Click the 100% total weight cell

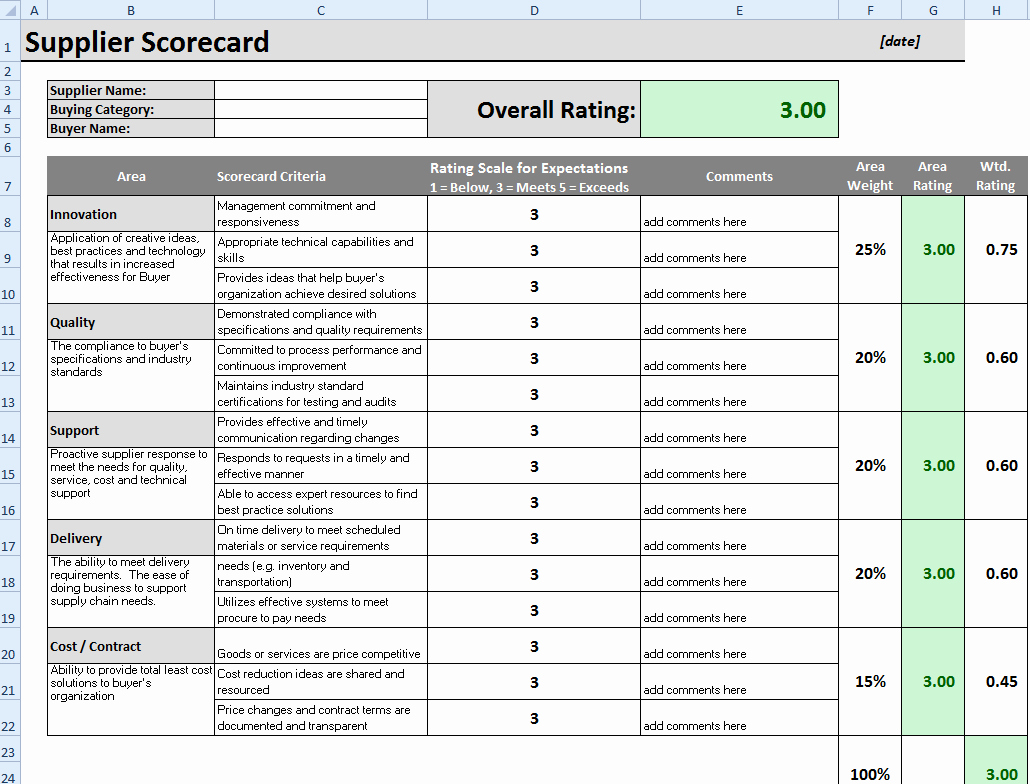tap(870, 773)
